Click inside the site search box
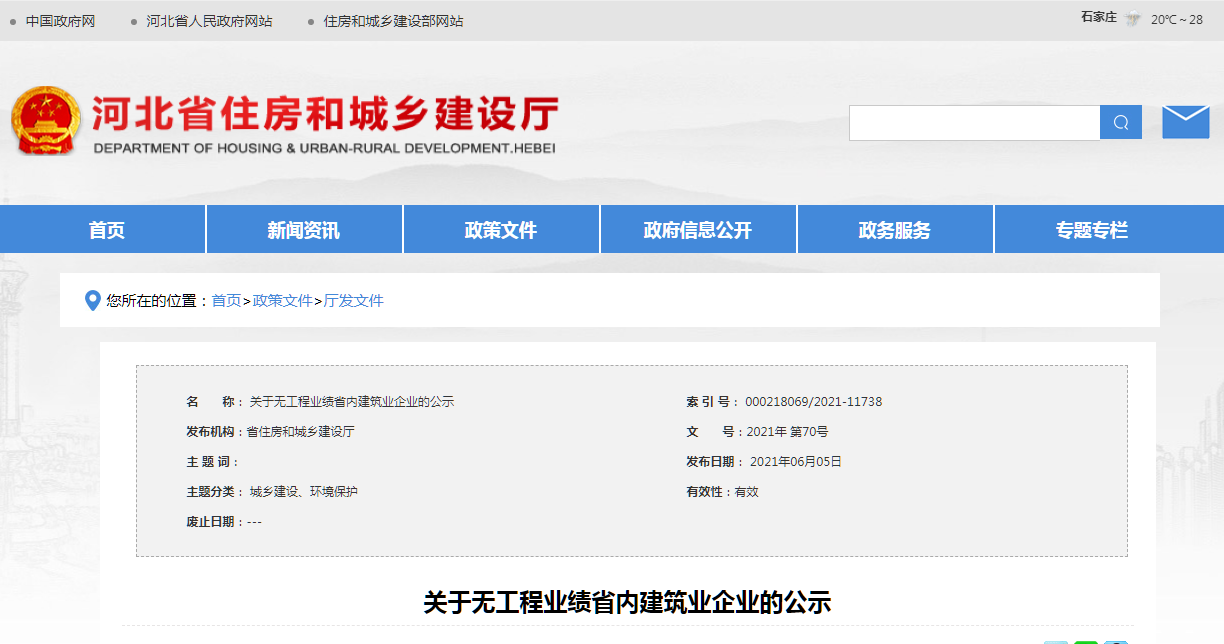1224x644 pixels. point(974,123)
